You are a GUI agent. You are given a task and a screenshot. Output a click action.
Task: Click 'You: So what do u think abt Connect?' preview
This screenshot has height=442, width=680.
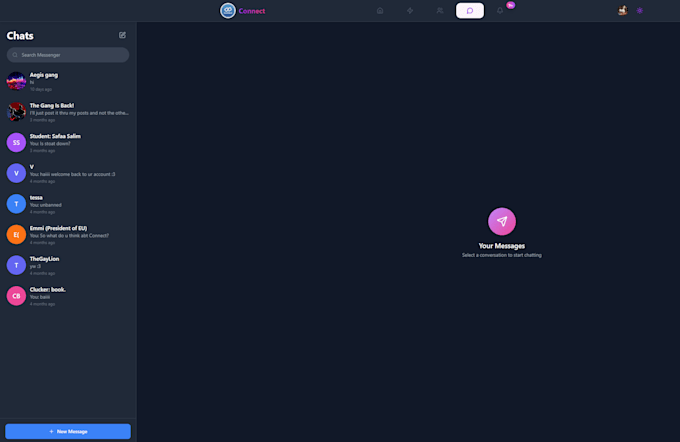(69, 236)
